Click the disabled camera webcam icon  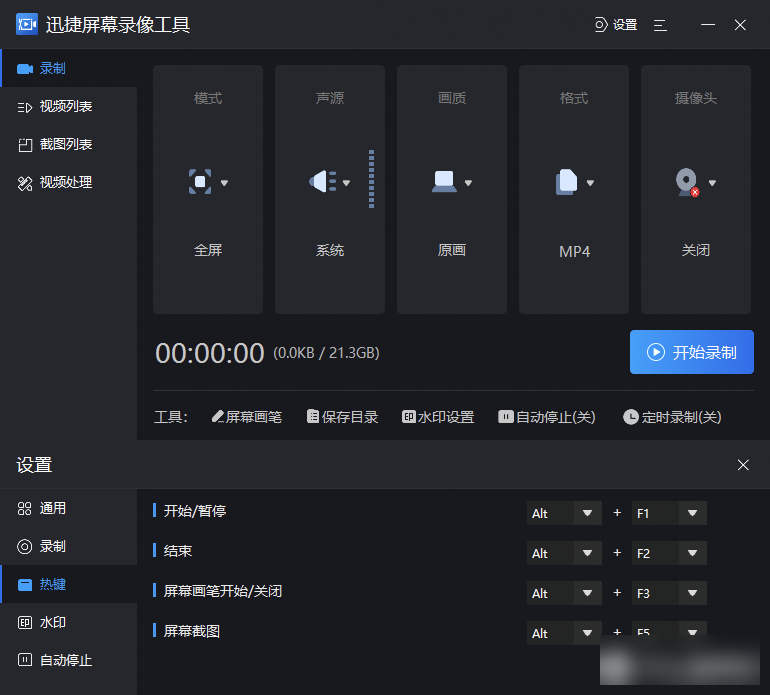(x=687, y=182)
